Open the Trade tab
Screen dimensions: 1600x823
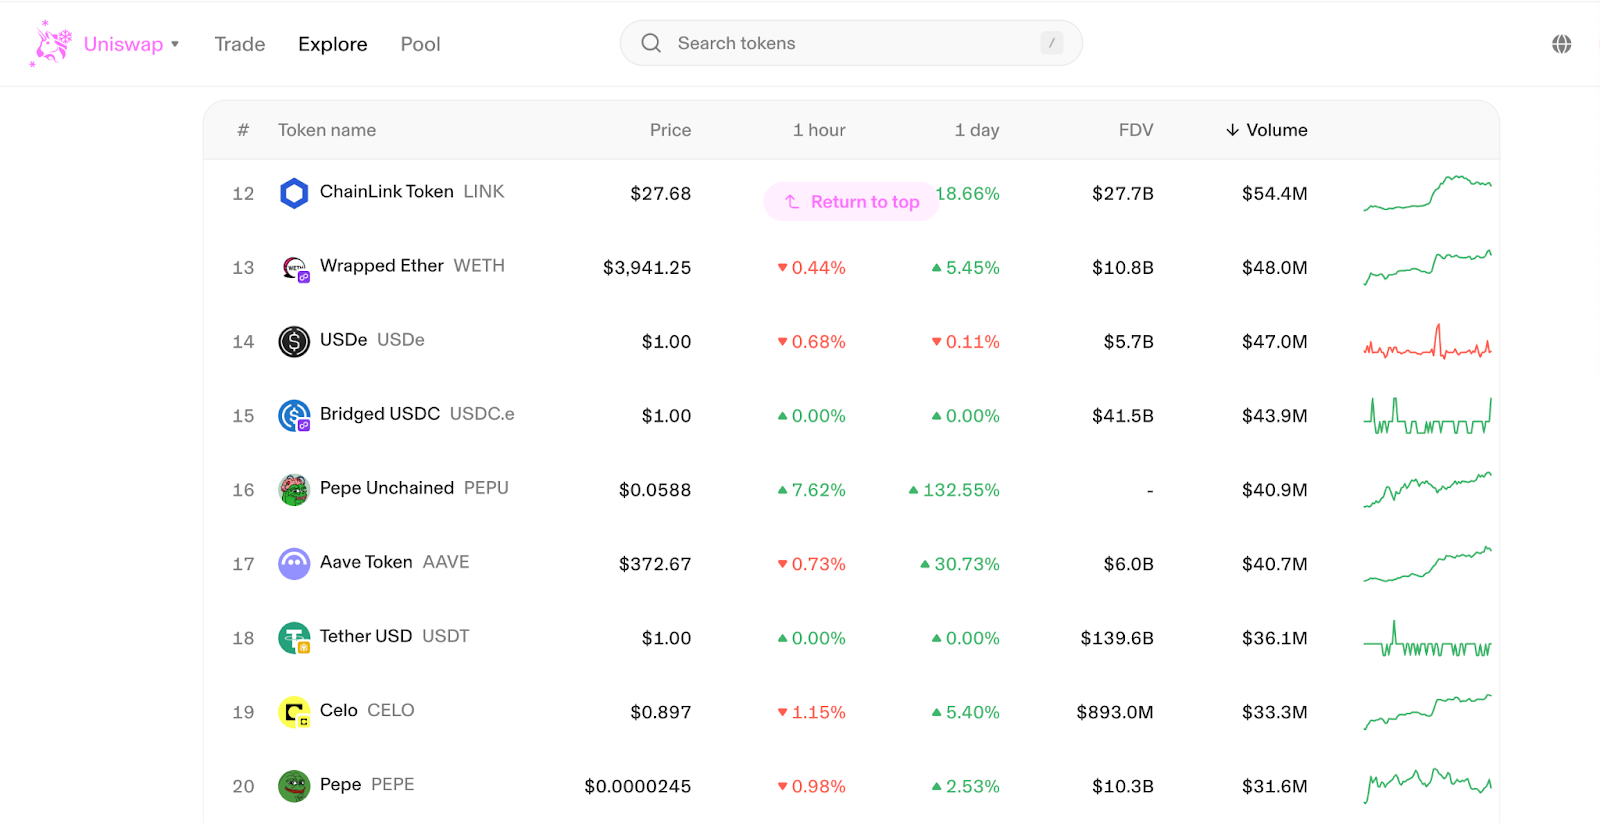(240, 44)
